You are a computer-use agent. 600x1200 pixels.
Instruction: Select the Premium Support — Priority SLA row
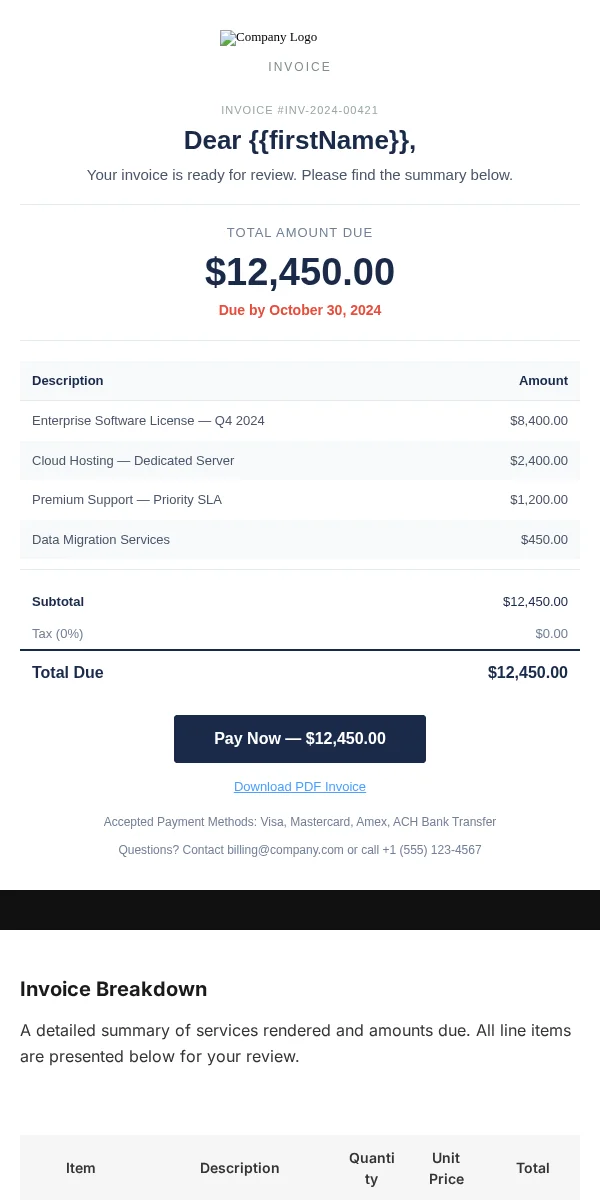pos(300,500)
